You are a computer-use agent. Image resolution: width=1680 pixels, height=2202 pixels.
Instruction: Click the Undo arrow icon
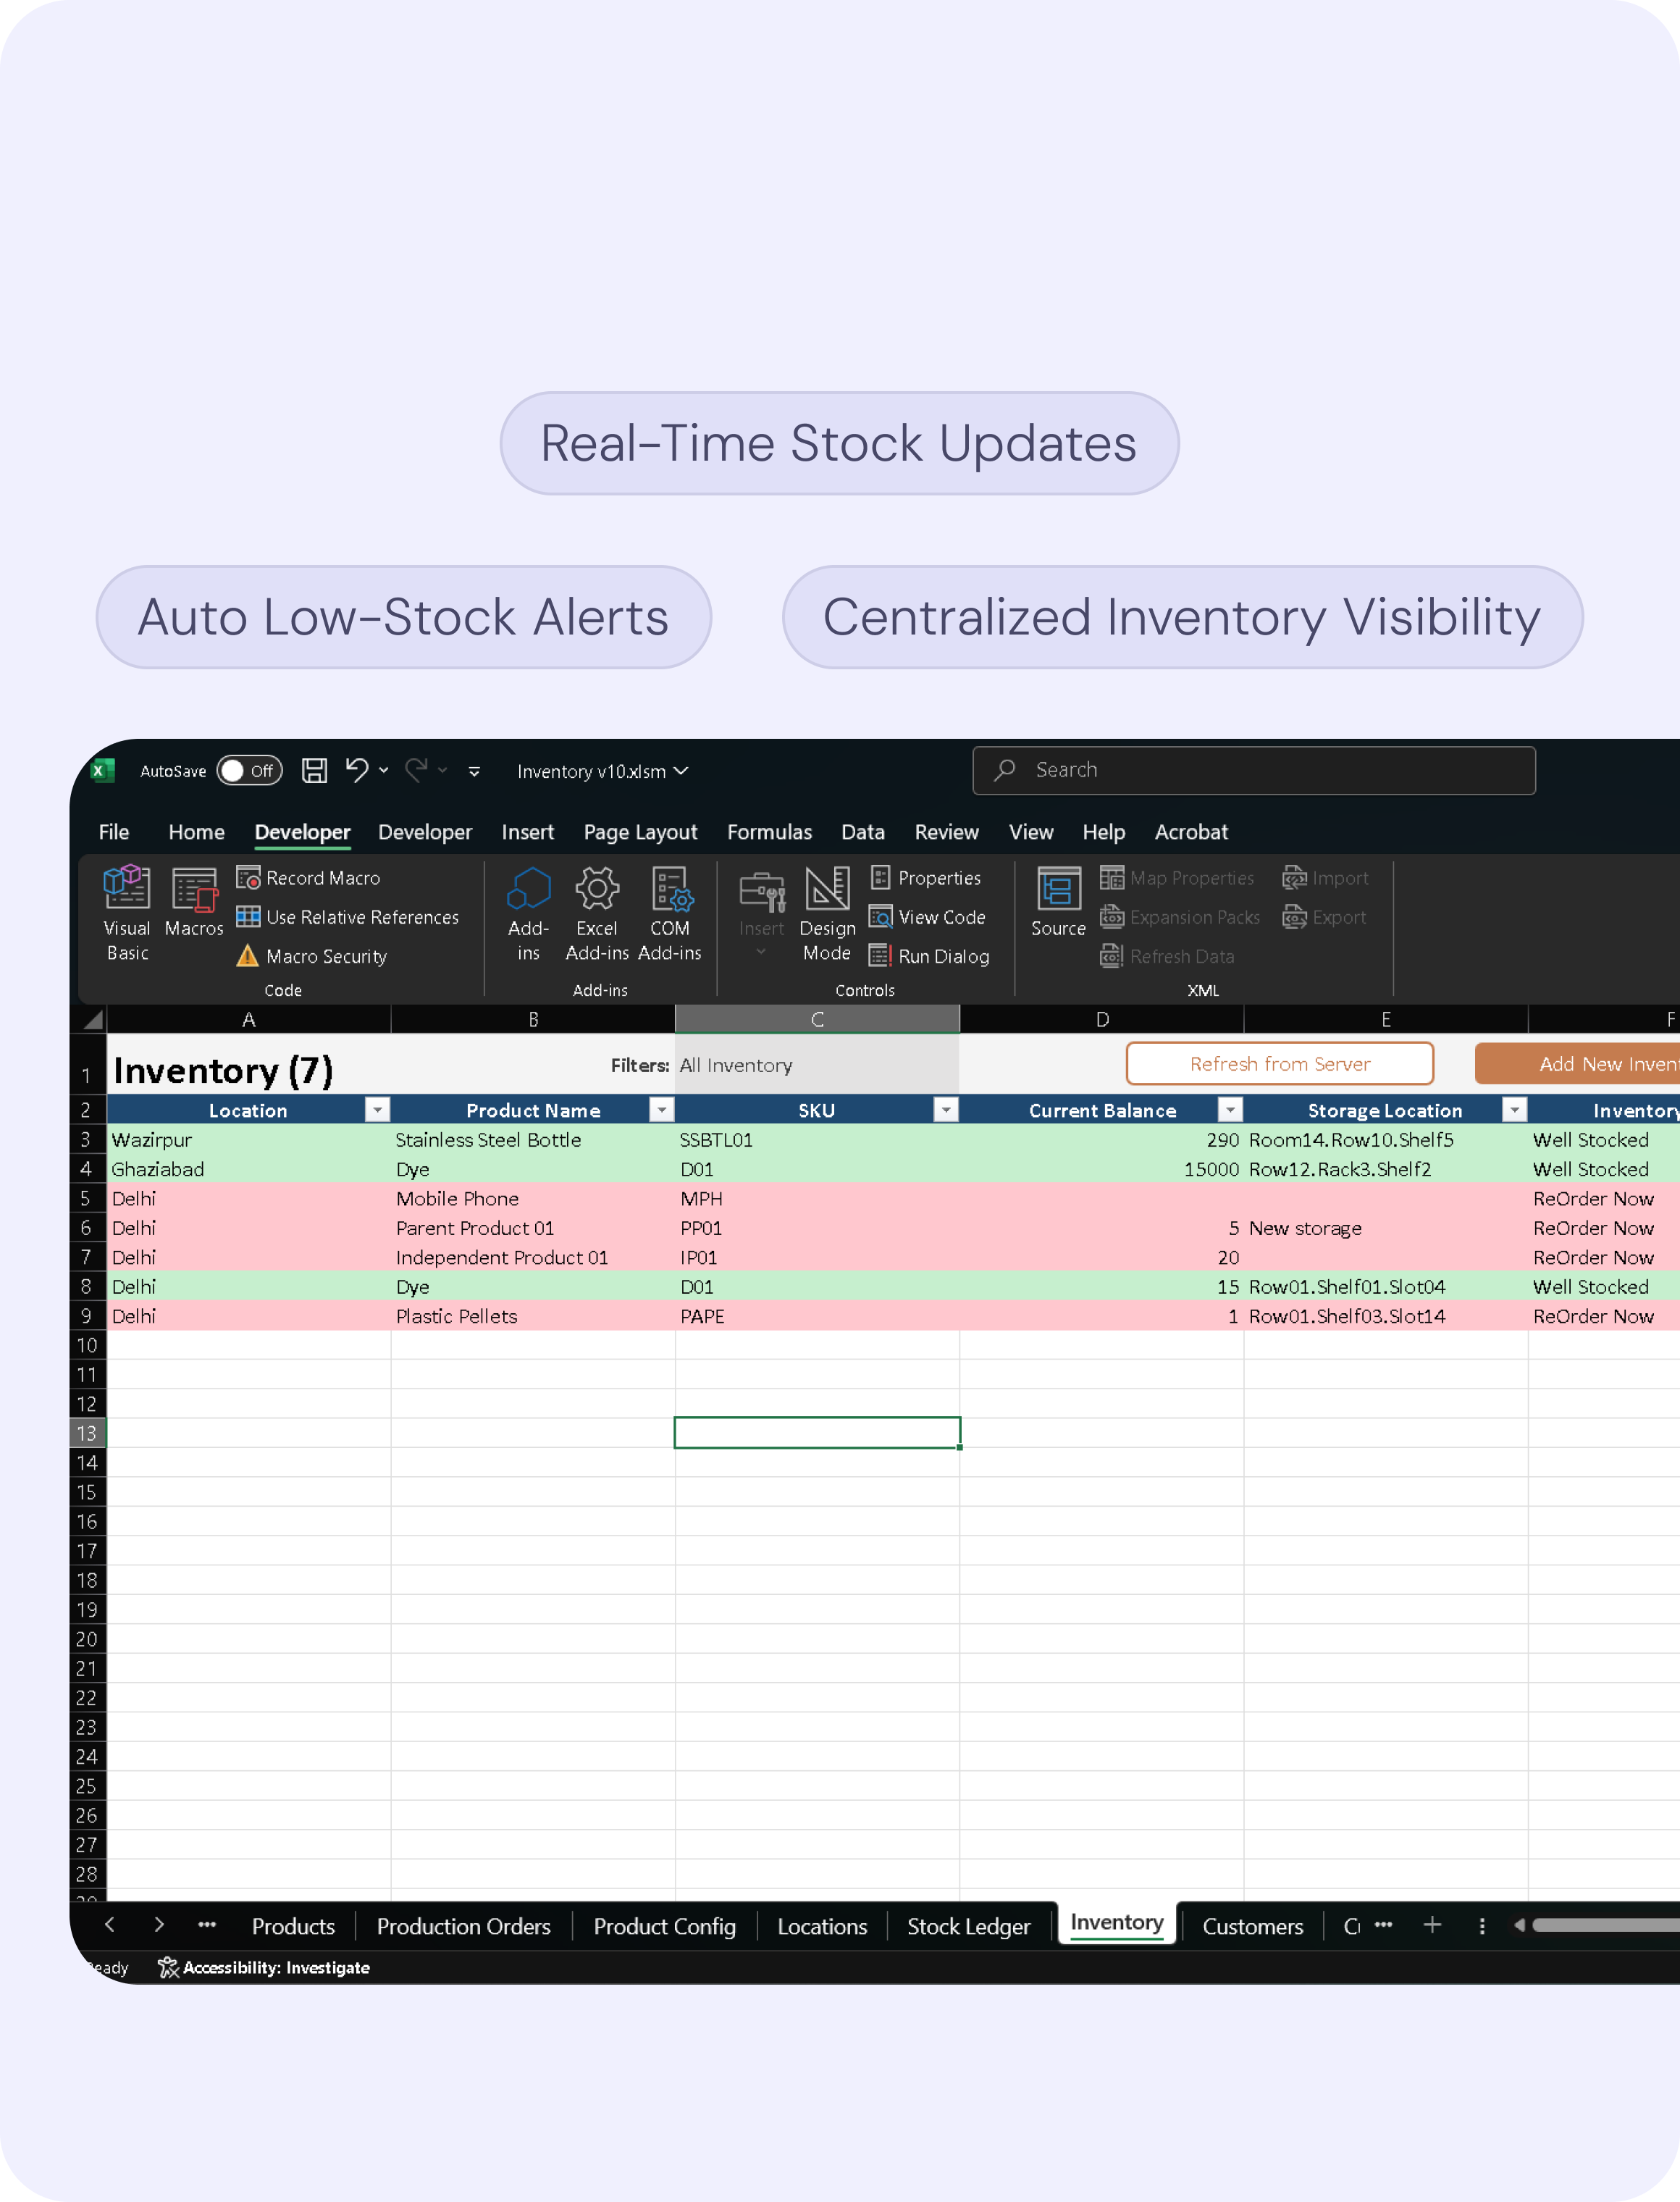(x=356, y=769)
